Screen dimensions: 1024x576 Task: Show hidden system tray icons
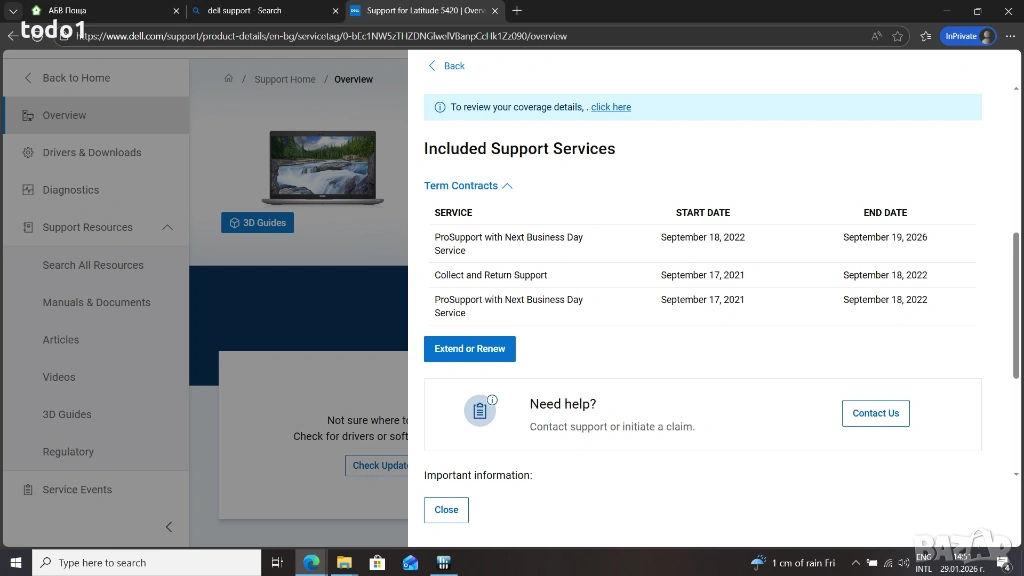pyautogui.click(x=856, y=563)
